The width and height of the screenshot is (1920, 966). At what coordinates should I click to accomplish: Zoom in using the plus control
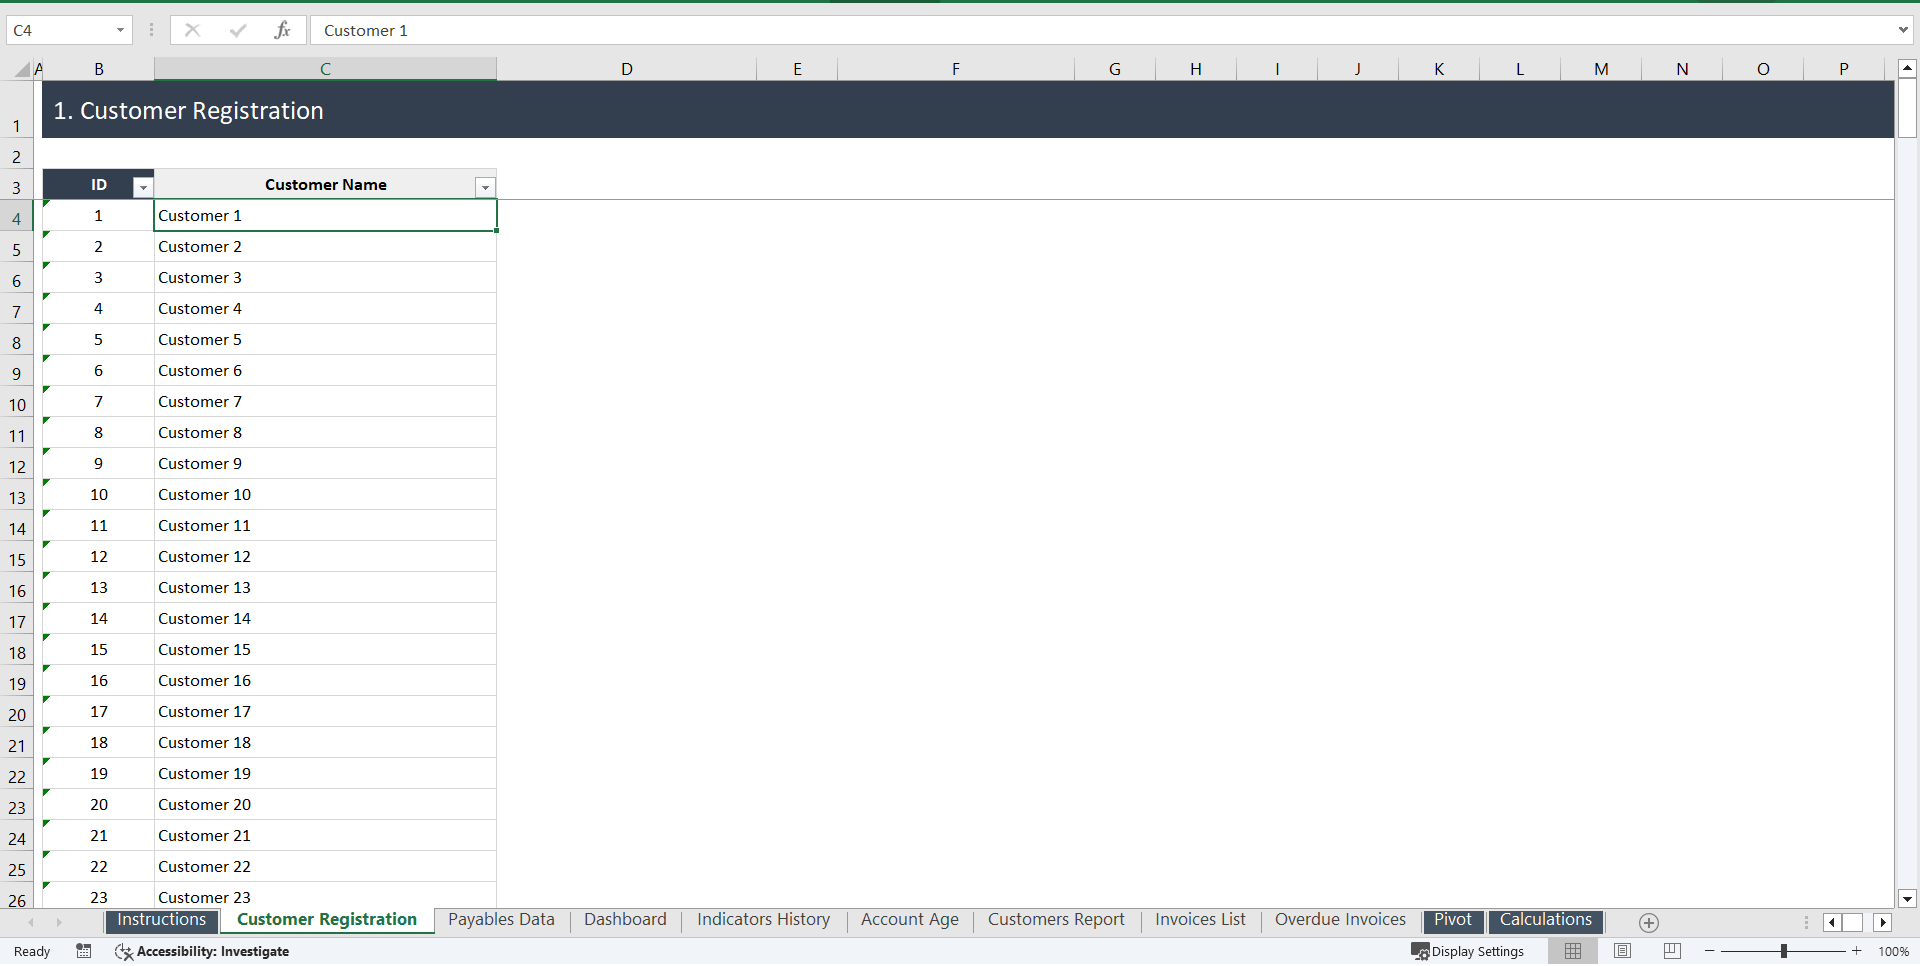[1858, 951]
